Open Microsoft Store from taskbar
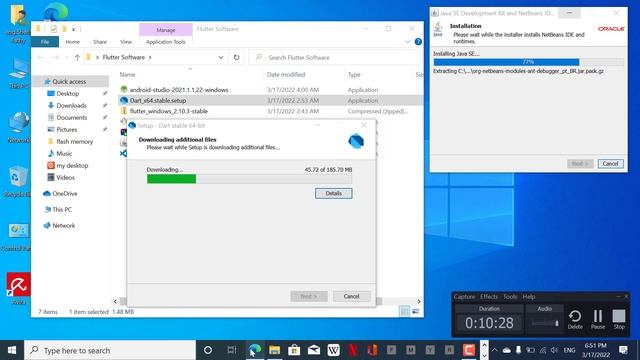640x360 pixels. 294,350
